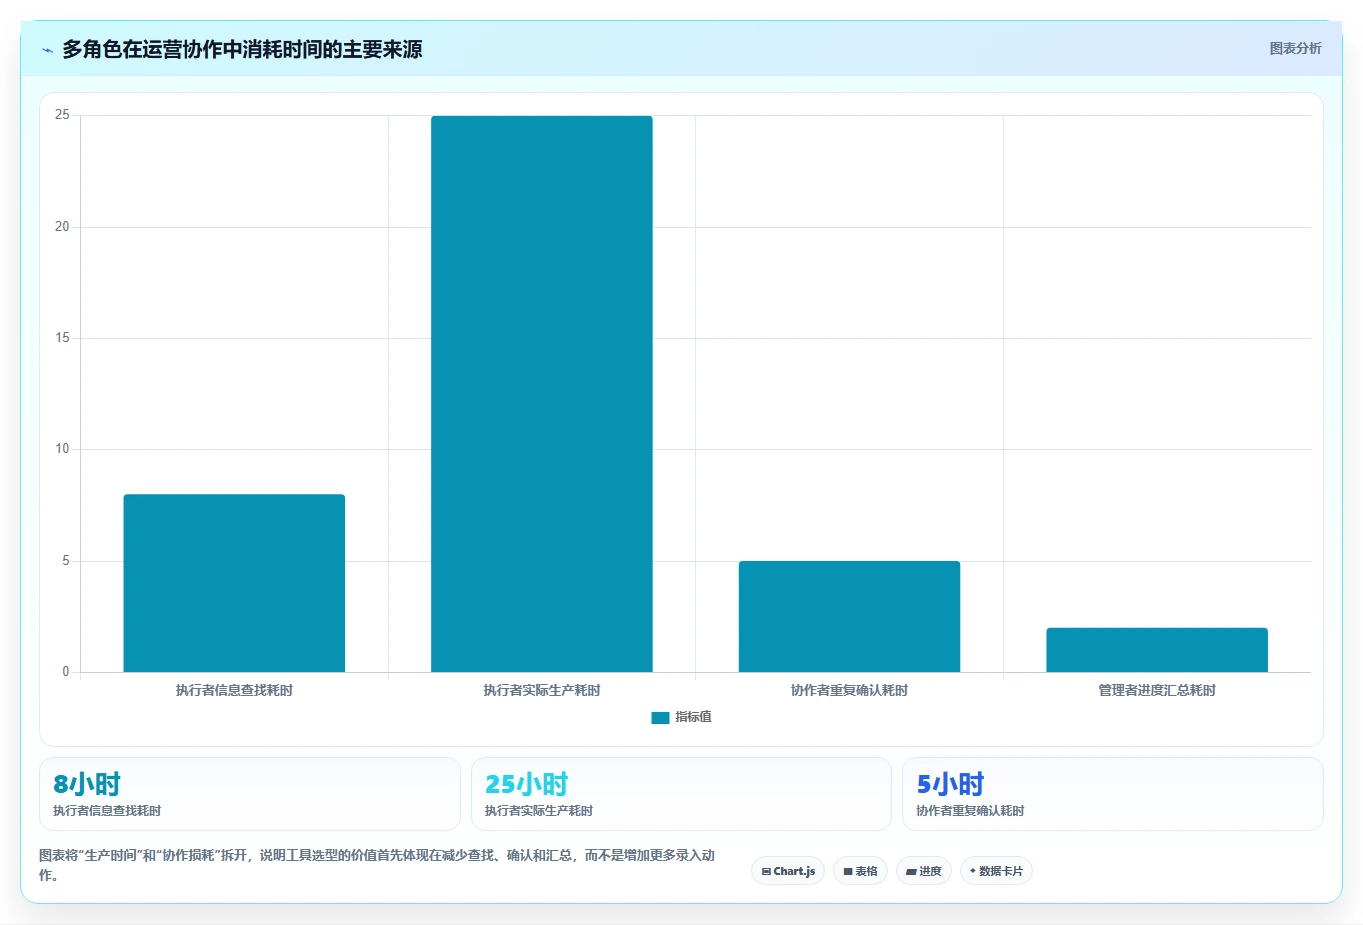
Task: Click the x-axis label 执行者实际生产耗时
Action: 542,690
